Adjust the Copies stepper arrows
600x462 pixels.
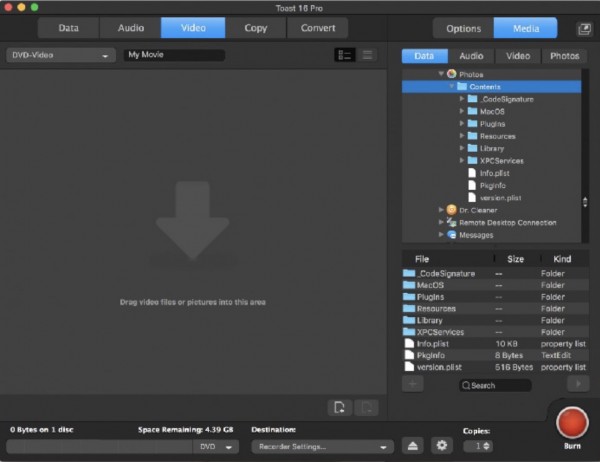[486, 446]
